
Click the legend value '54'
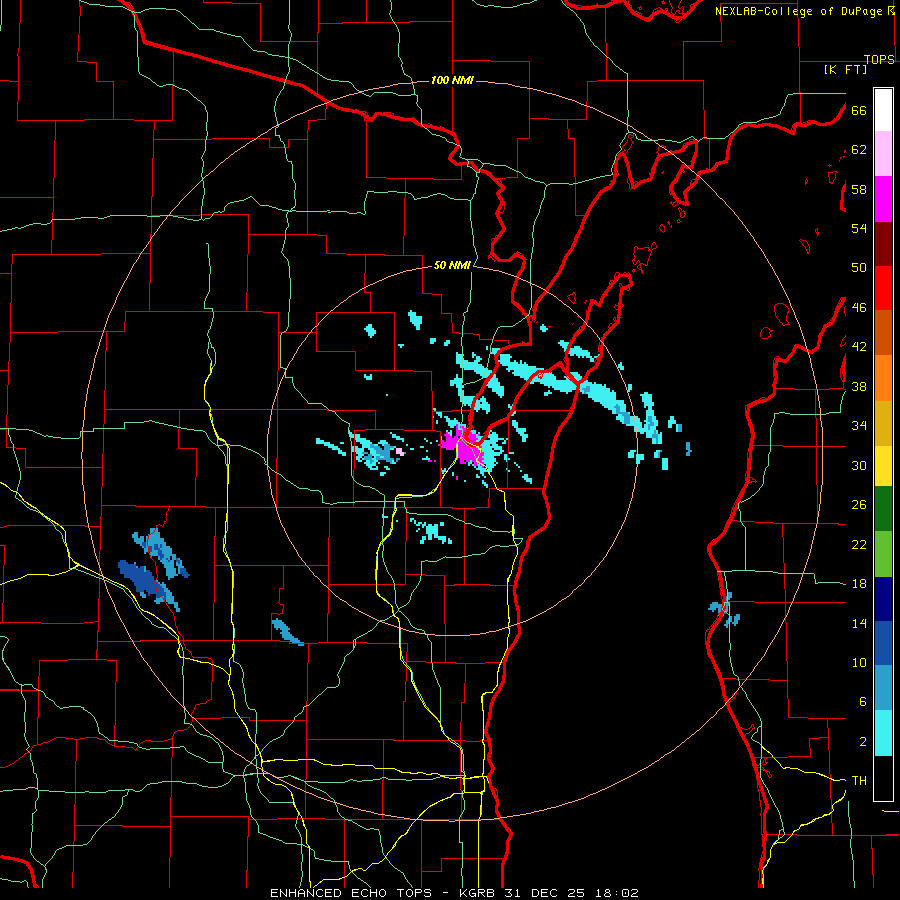[859, 228]
